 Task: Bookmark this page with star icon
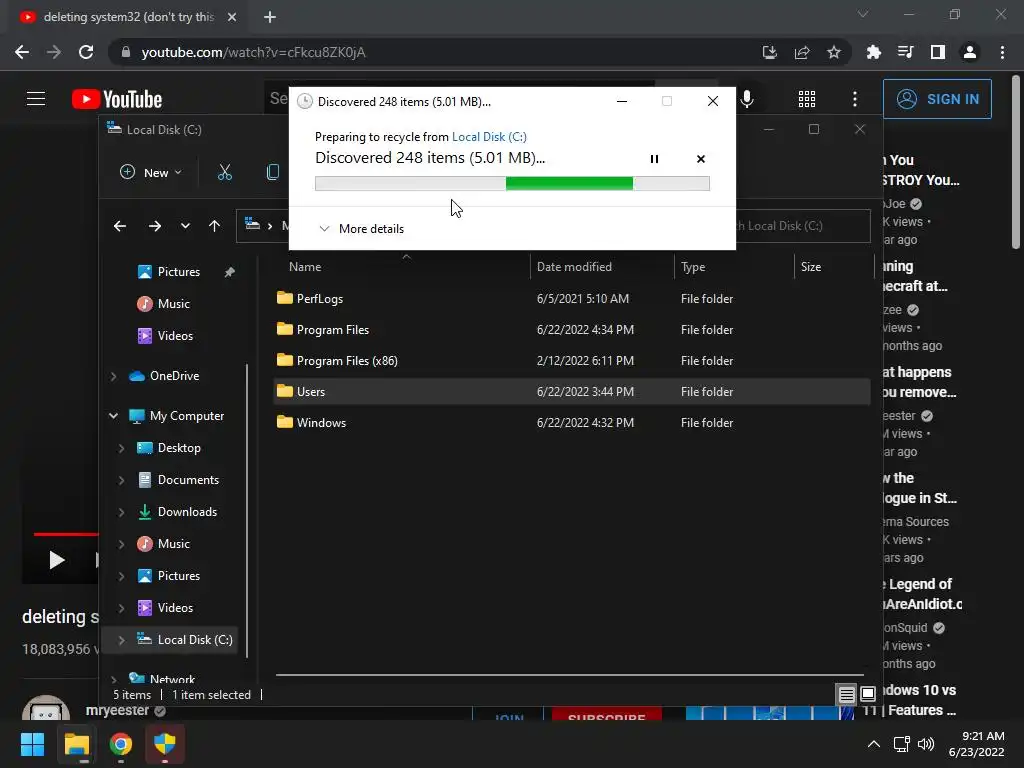[834, 52]
